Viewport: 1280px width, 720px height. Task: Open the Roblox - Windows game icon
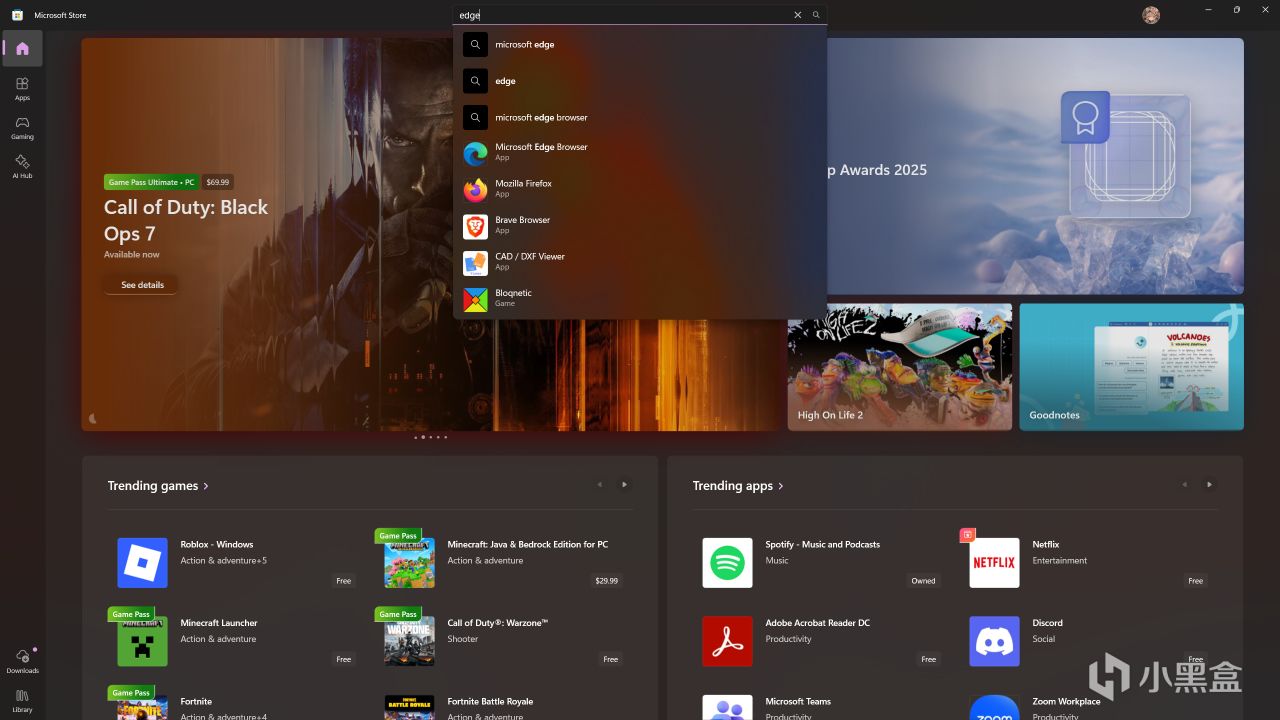[142, 562]
